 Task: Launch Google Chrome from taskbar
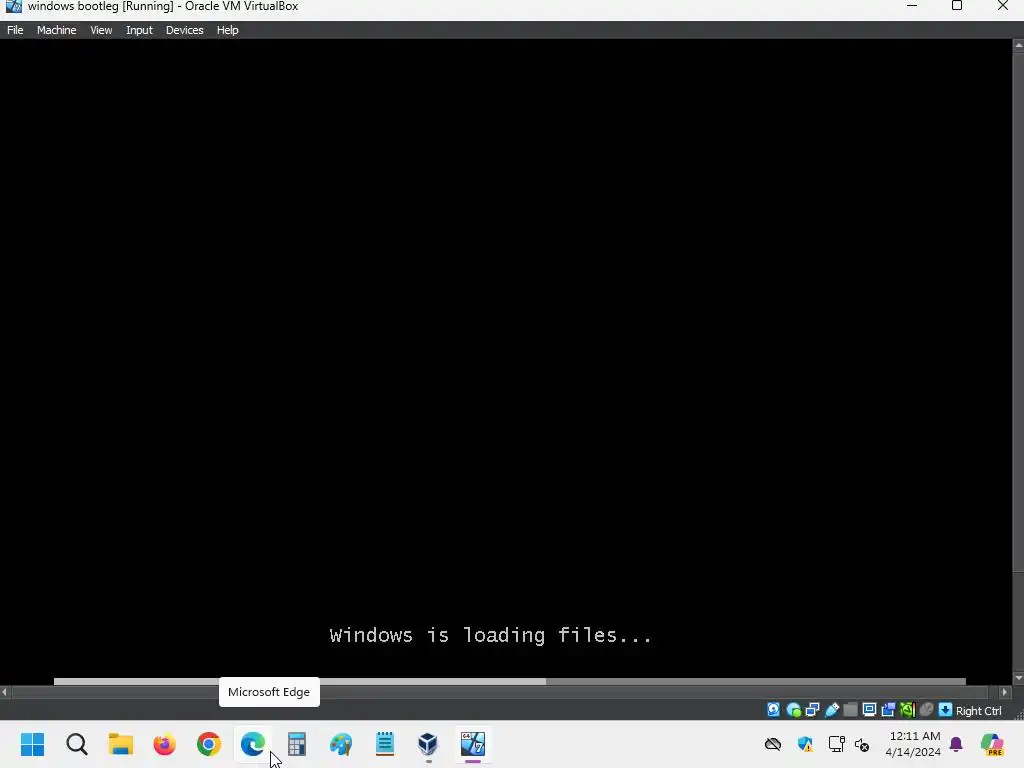(x=209, y=744)
